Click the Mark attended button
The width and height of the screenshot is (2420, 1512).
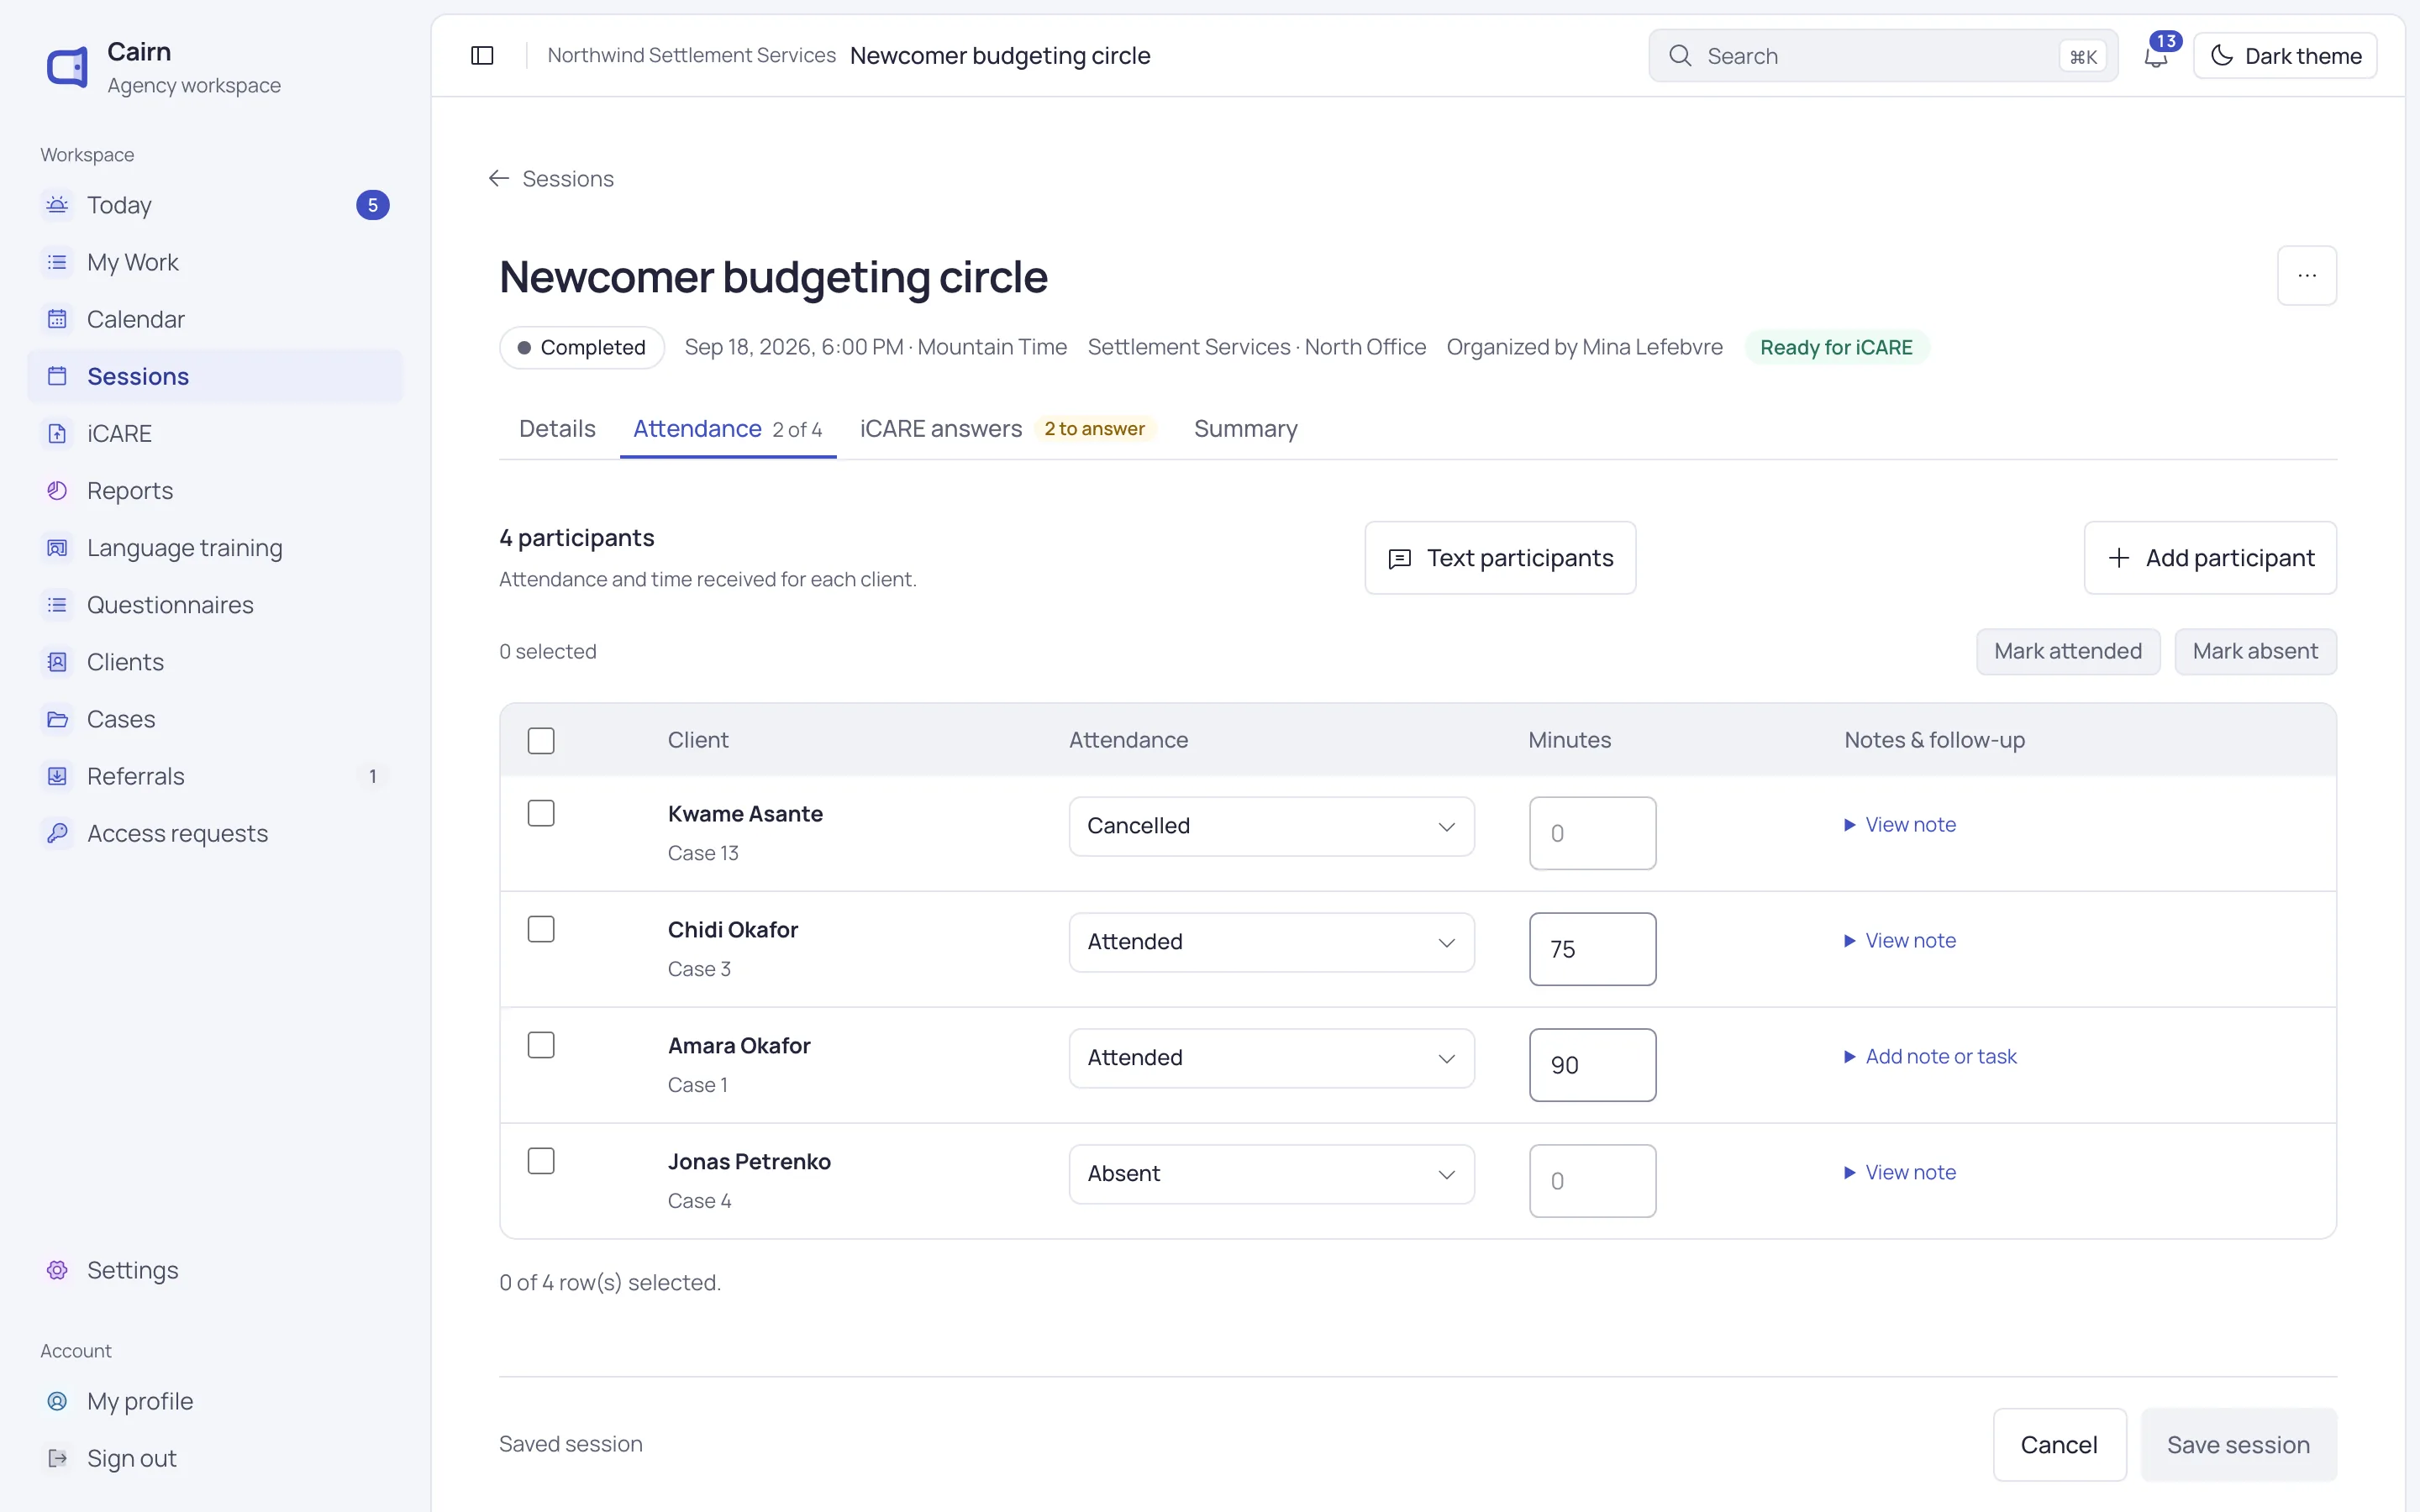pos(2068,652)
